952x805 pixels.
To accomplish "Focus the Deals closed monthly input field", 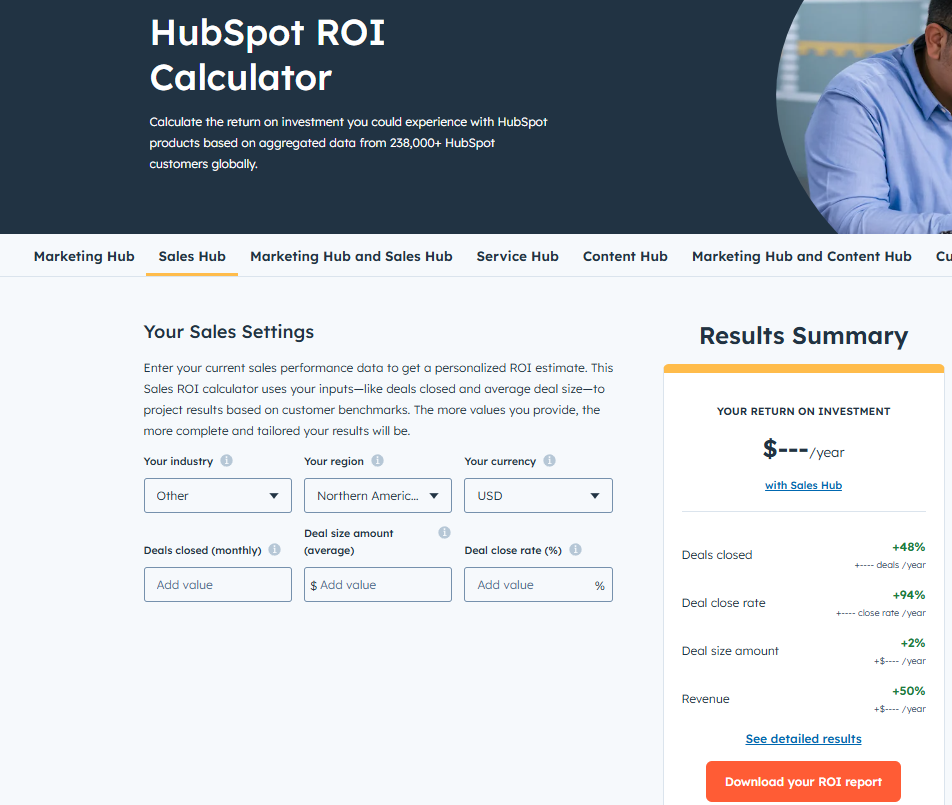I will pyautogui.click(x=217, y=585).
